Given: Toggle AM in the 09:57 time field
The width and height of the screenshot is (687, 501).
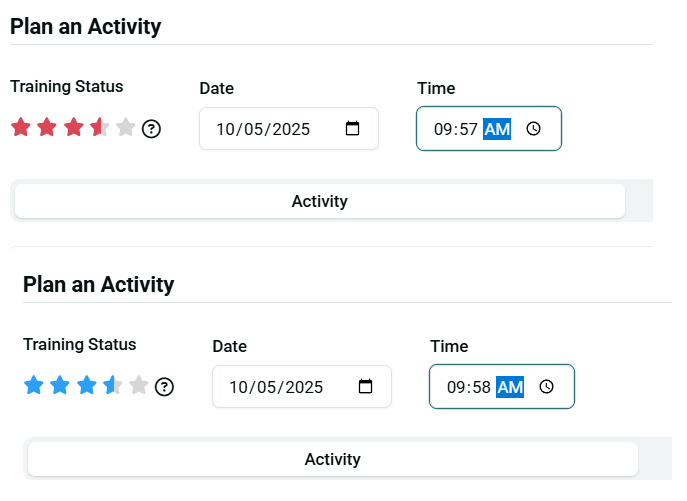Looking at the screenshot, I should [x=497, y=129].
